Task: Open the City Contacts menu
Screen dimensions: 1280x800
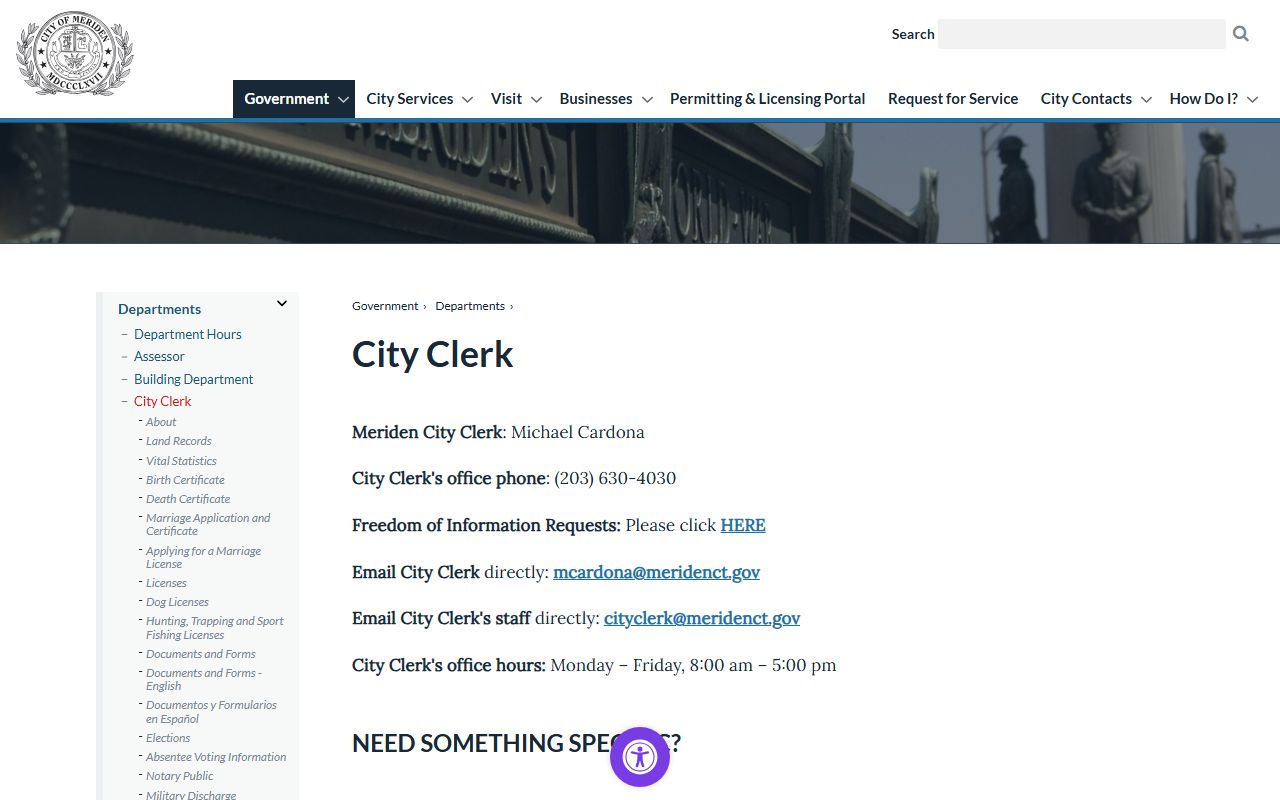Action: (1086, 98)
